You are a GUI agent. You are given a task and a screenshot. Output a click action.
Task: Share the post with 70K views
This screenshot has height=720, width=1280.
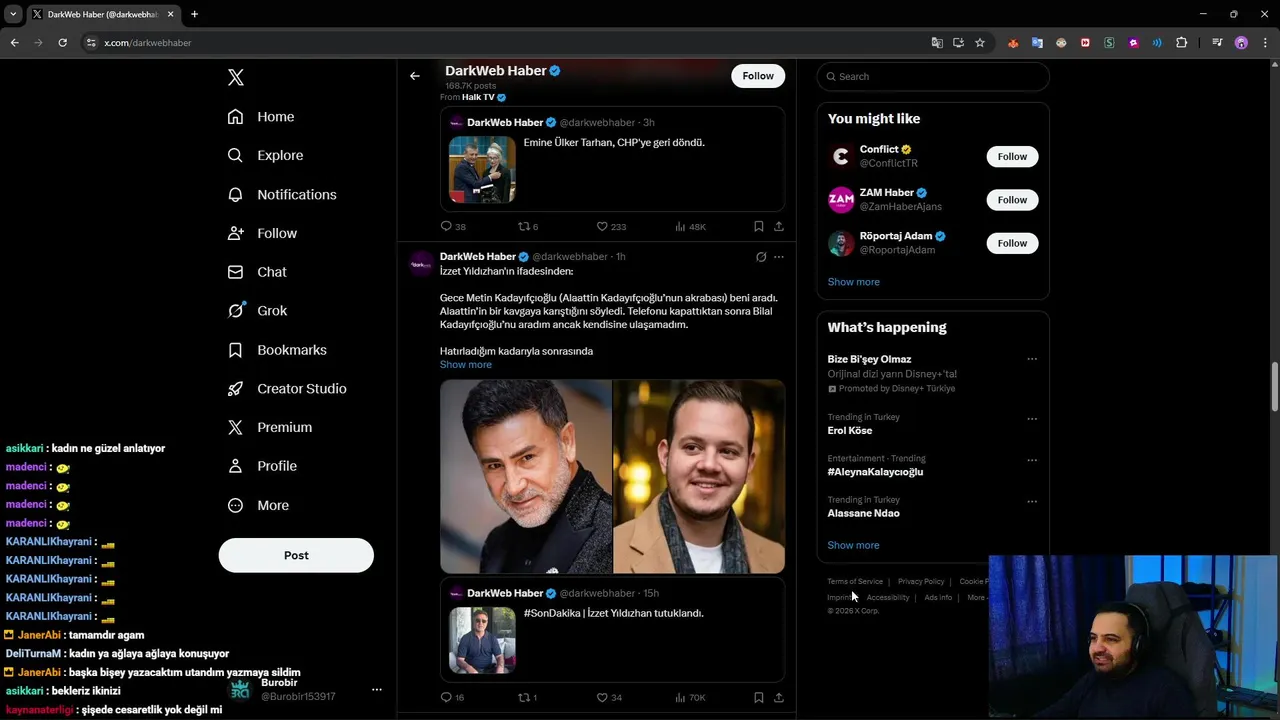point(779,697)
